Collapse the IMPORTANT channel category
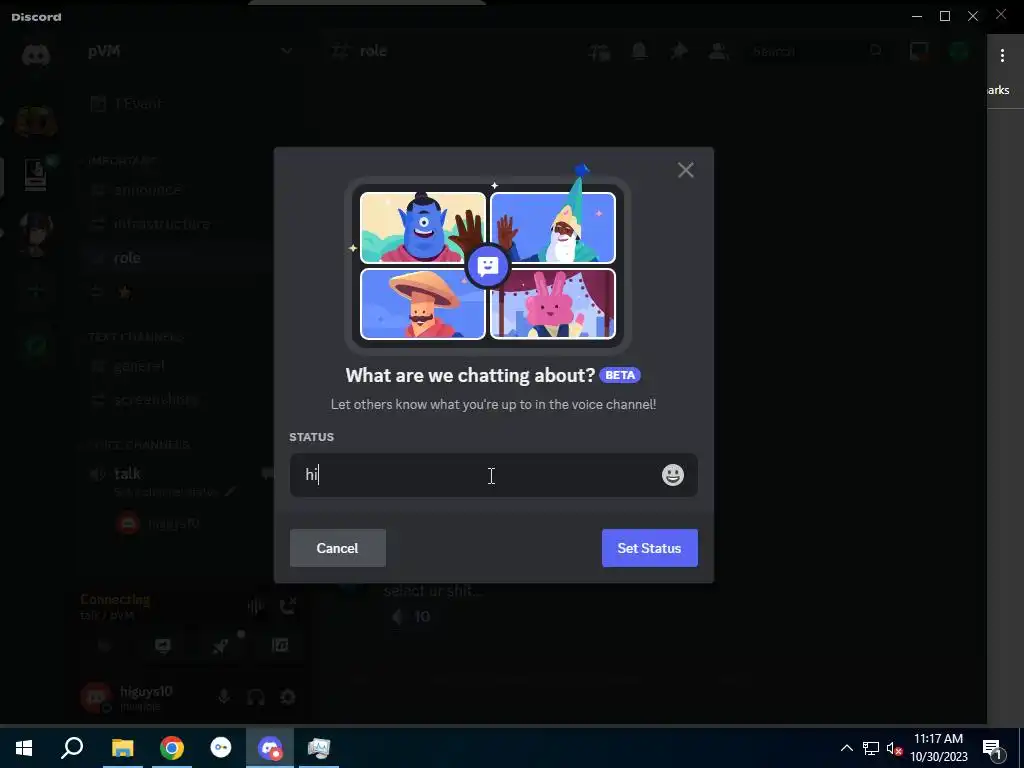The width and height of the screenshot is (1024, 768). click(122, 161)
